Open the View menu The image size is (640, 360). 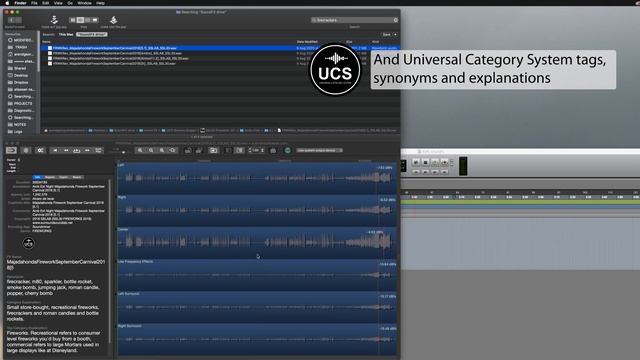tap(58, 3)
